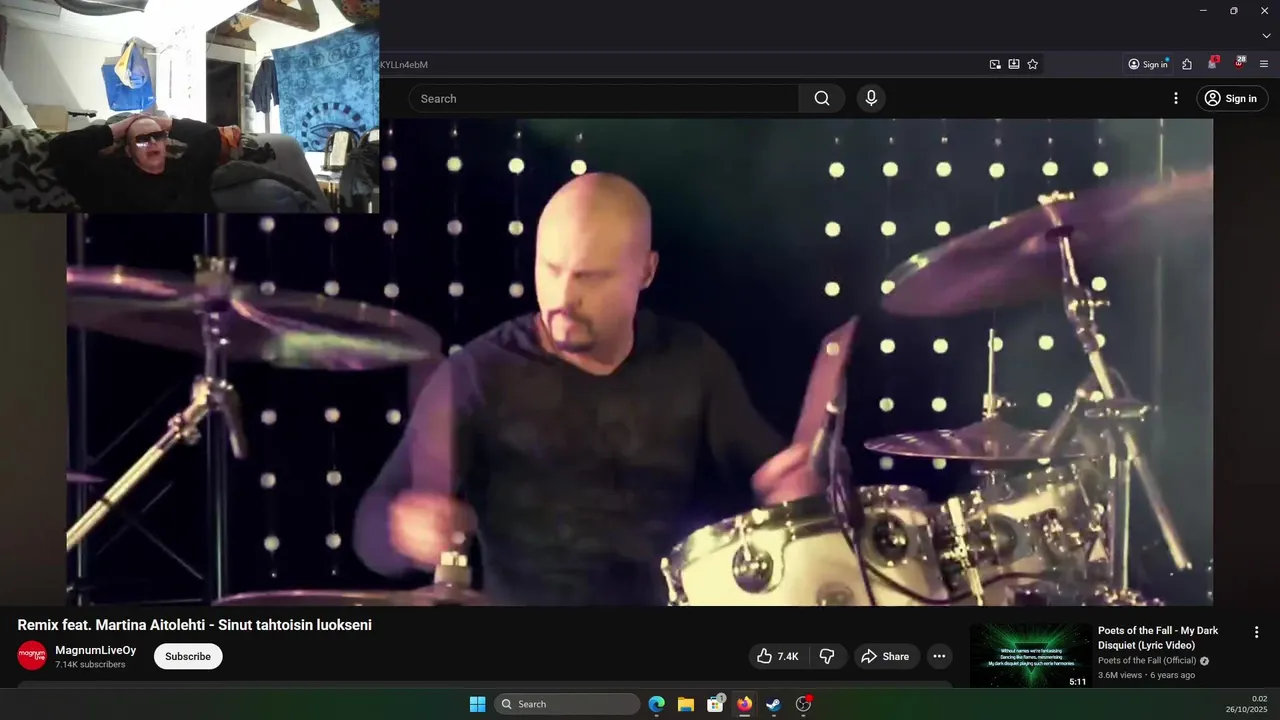Click the taskbar Search box
This screenshot has width=1280, height=720.
(x=567, y=704)
